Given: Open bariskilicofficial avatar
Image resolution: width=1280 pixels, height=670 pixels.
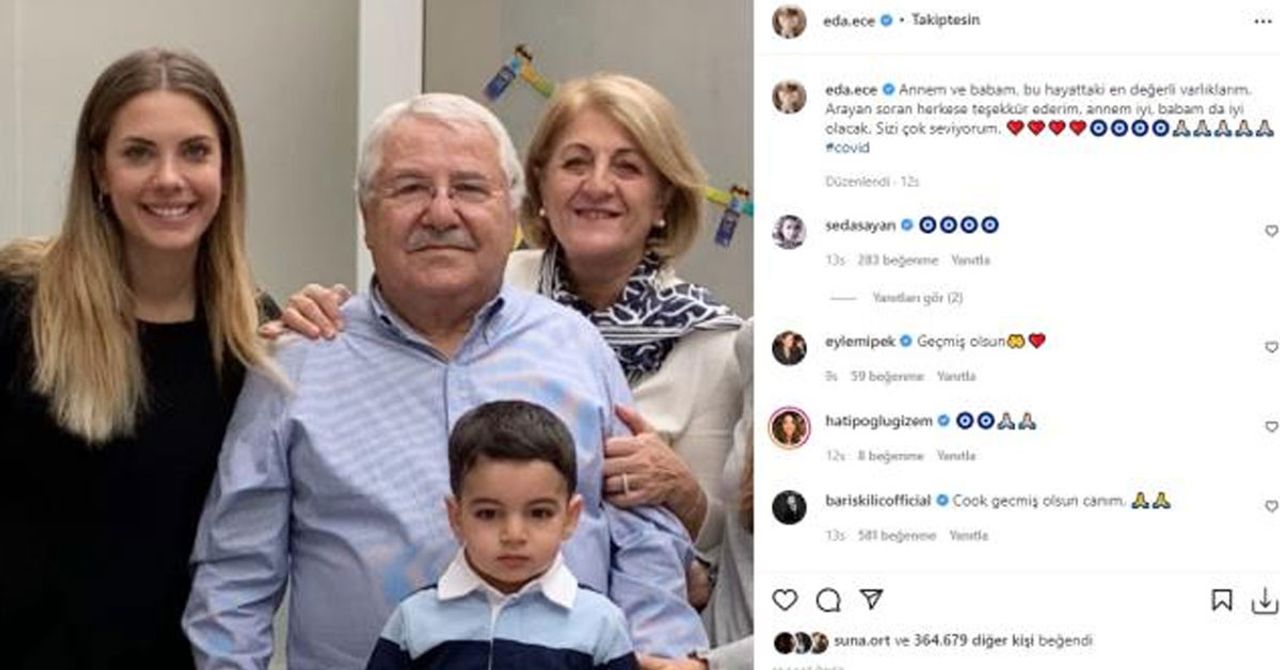Looking at the screenshot, I should [x=789, y=506].
